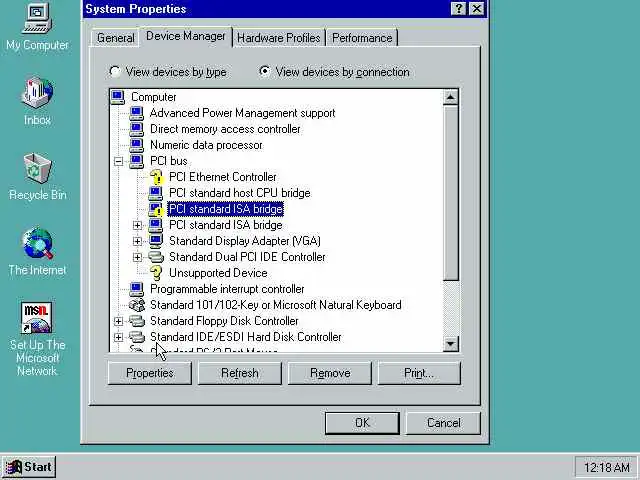Image resolution: width=640 pixels, height=480 pixels.
Task: Click the Standard Floppy Disk Controller icon
Action: coord(137,321)
